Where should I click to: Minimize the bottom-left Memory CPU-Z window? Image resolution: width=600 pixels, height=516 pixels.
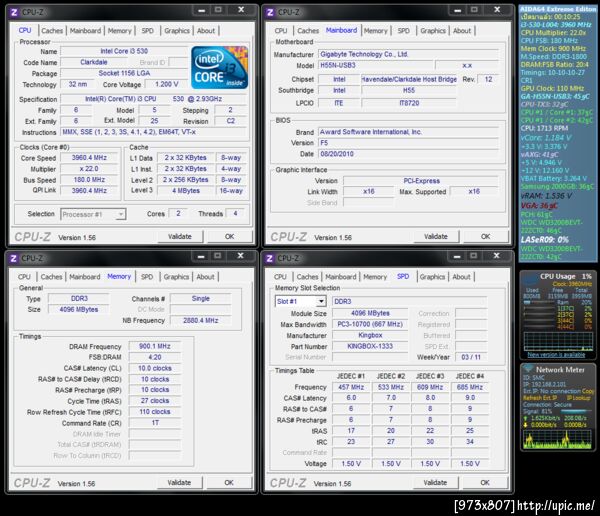click(x=201, y=256)
